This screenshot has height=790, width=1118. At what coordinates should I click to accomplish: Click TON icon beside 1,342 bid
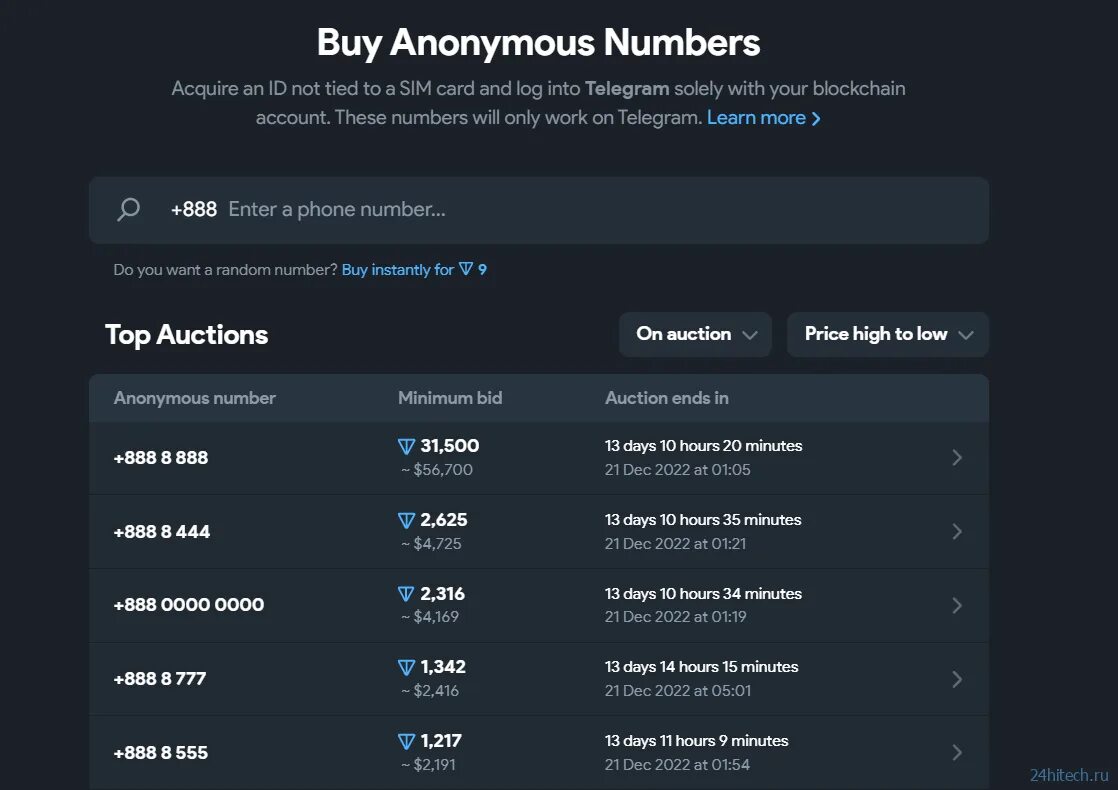tap(406, 668)
